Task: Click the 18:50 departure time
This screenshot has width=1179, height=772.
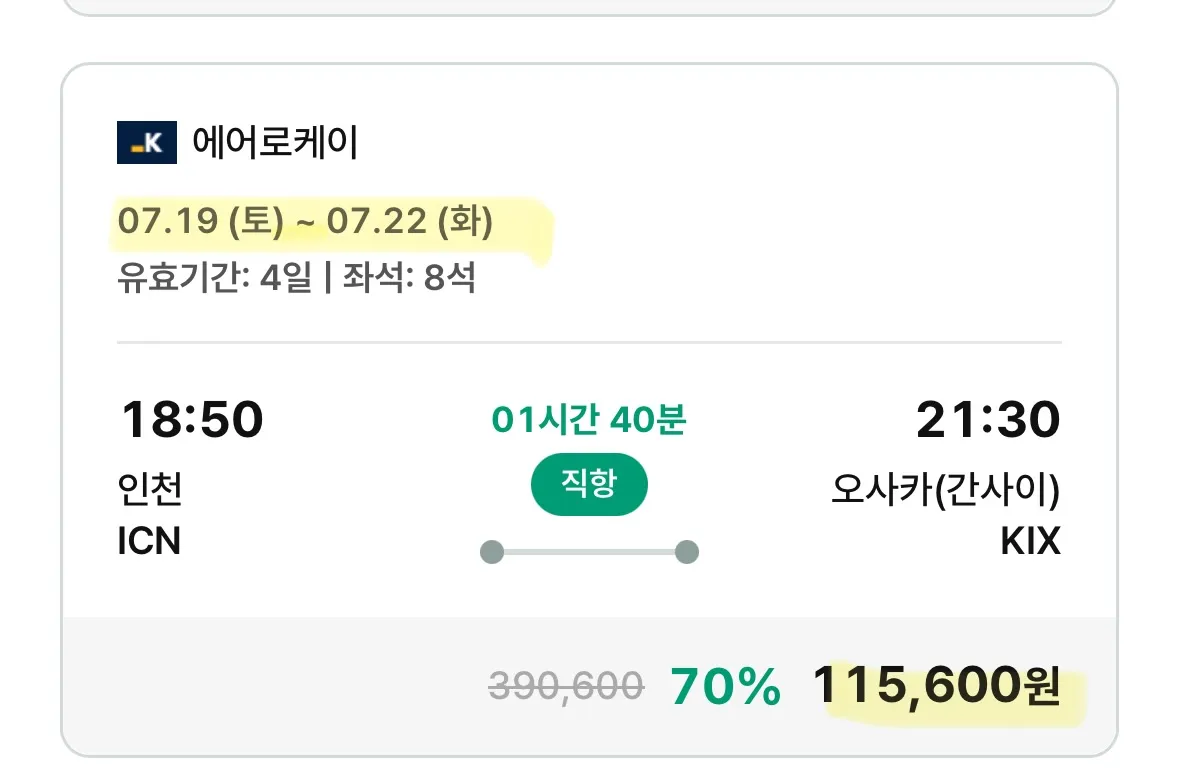Action: coord(192,419)
